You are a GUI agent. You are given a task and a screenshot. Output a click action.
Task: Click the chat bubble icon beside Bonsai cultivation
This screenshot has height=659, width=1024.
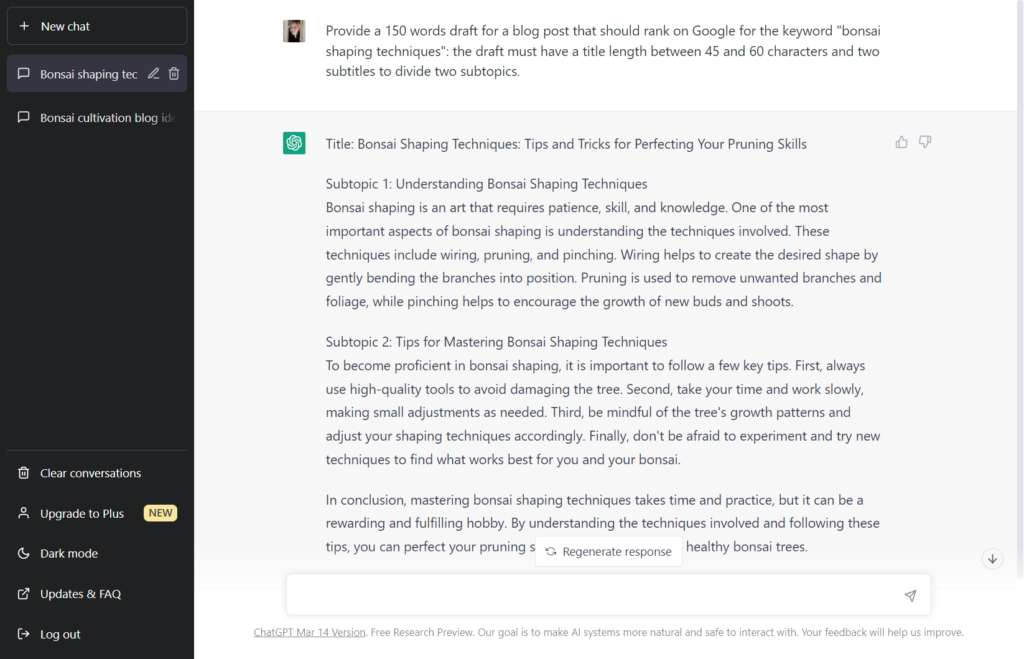point(23,117)
